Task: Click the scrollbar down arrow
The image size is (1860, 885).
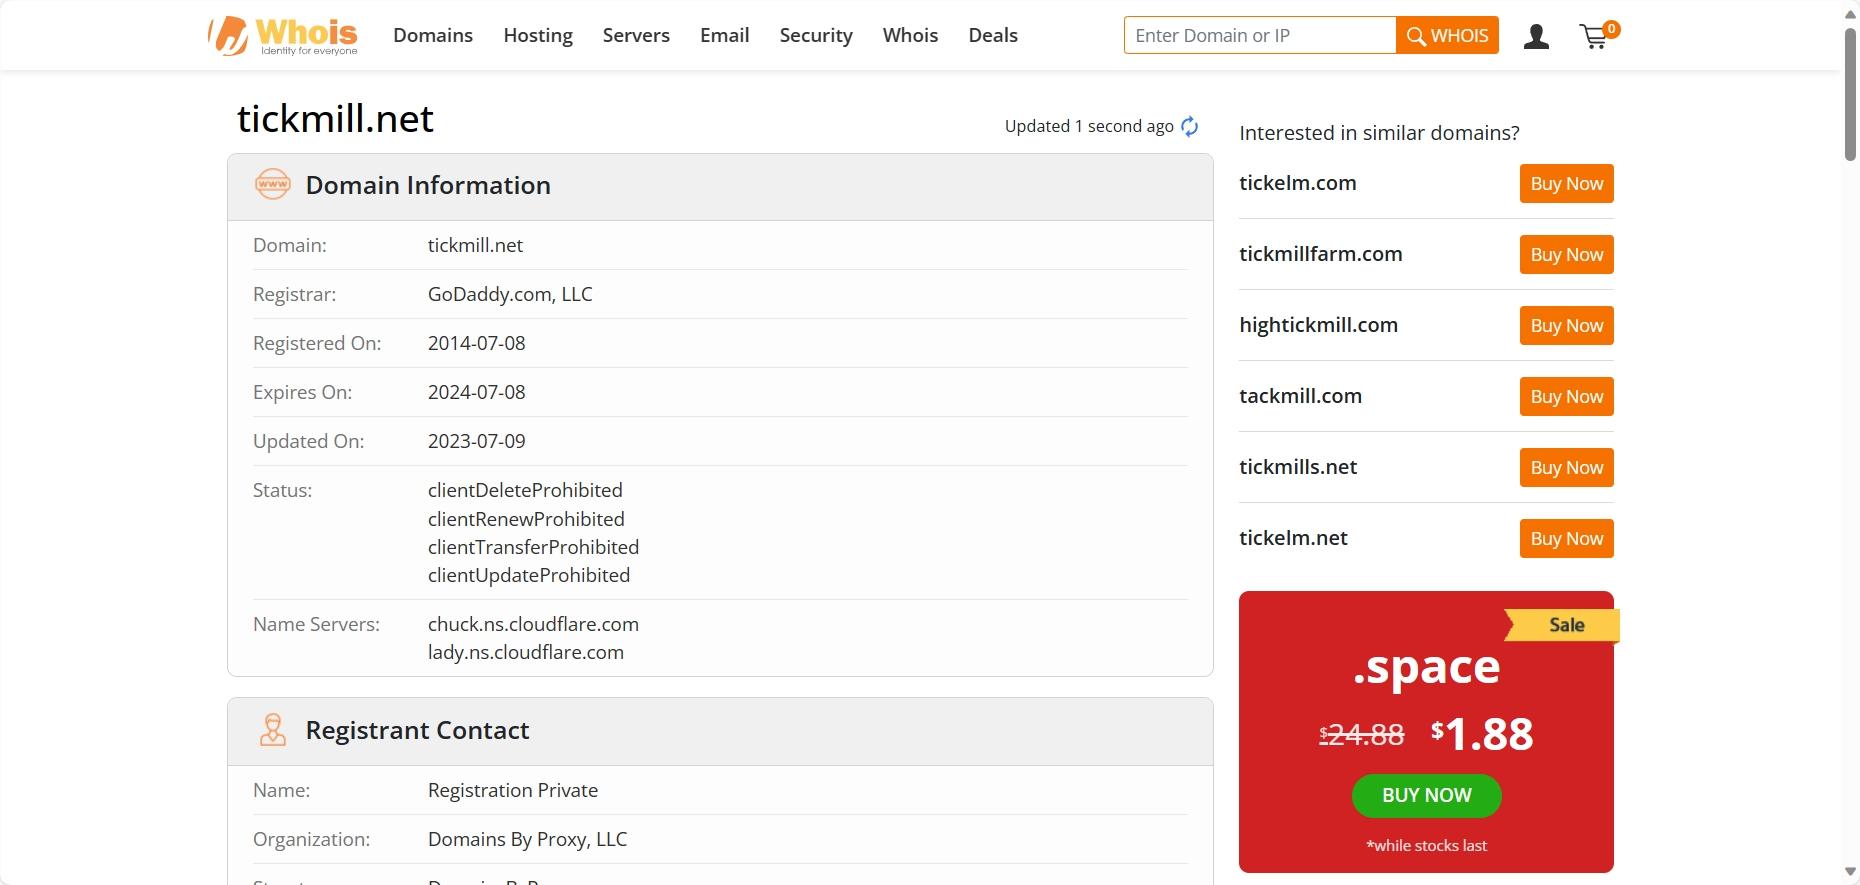Action: (1850, 873)
